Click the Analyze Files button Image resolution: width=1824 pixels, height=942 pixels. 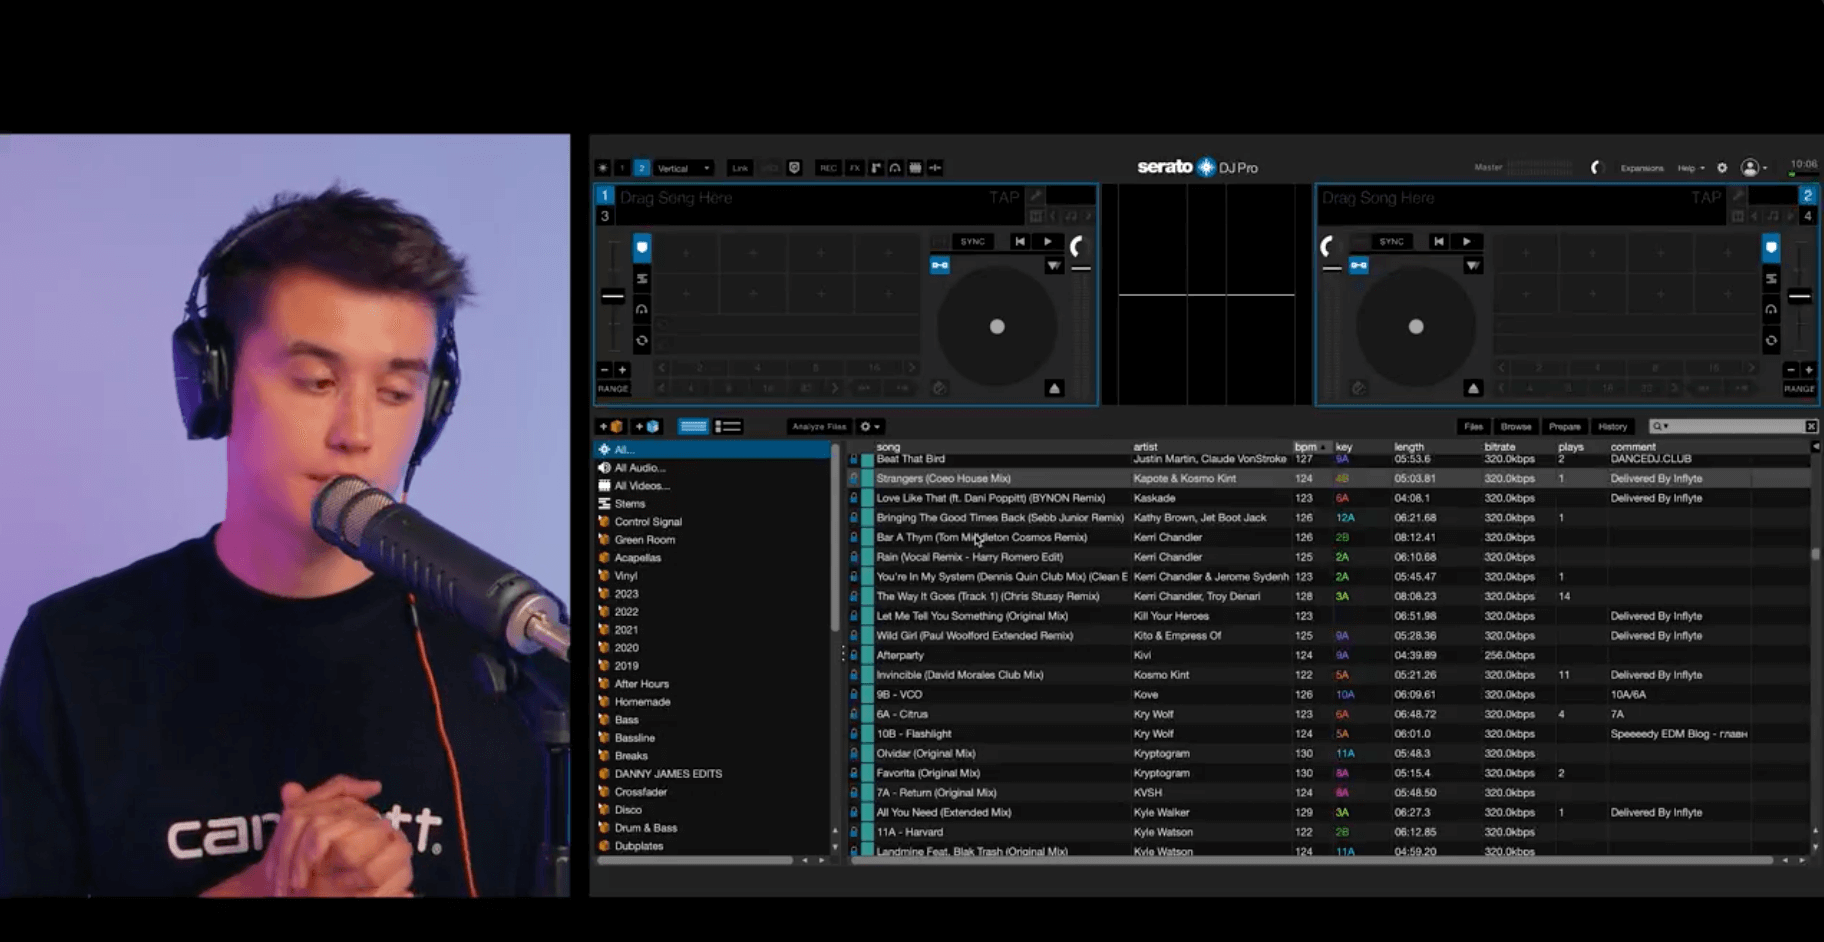pyautogui.click(x=818, y=426)
